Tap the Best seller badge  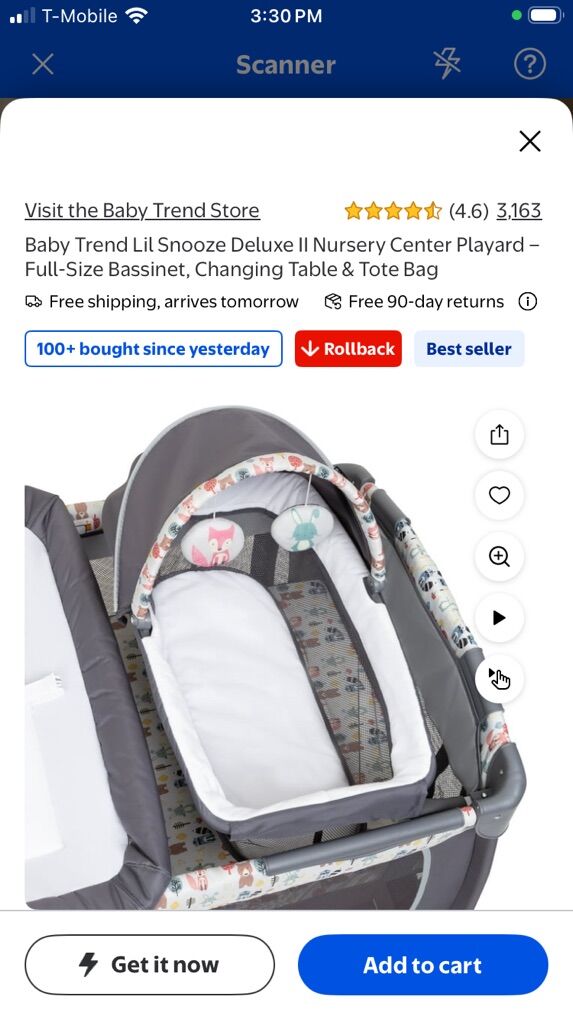click(x=469, y=349)
